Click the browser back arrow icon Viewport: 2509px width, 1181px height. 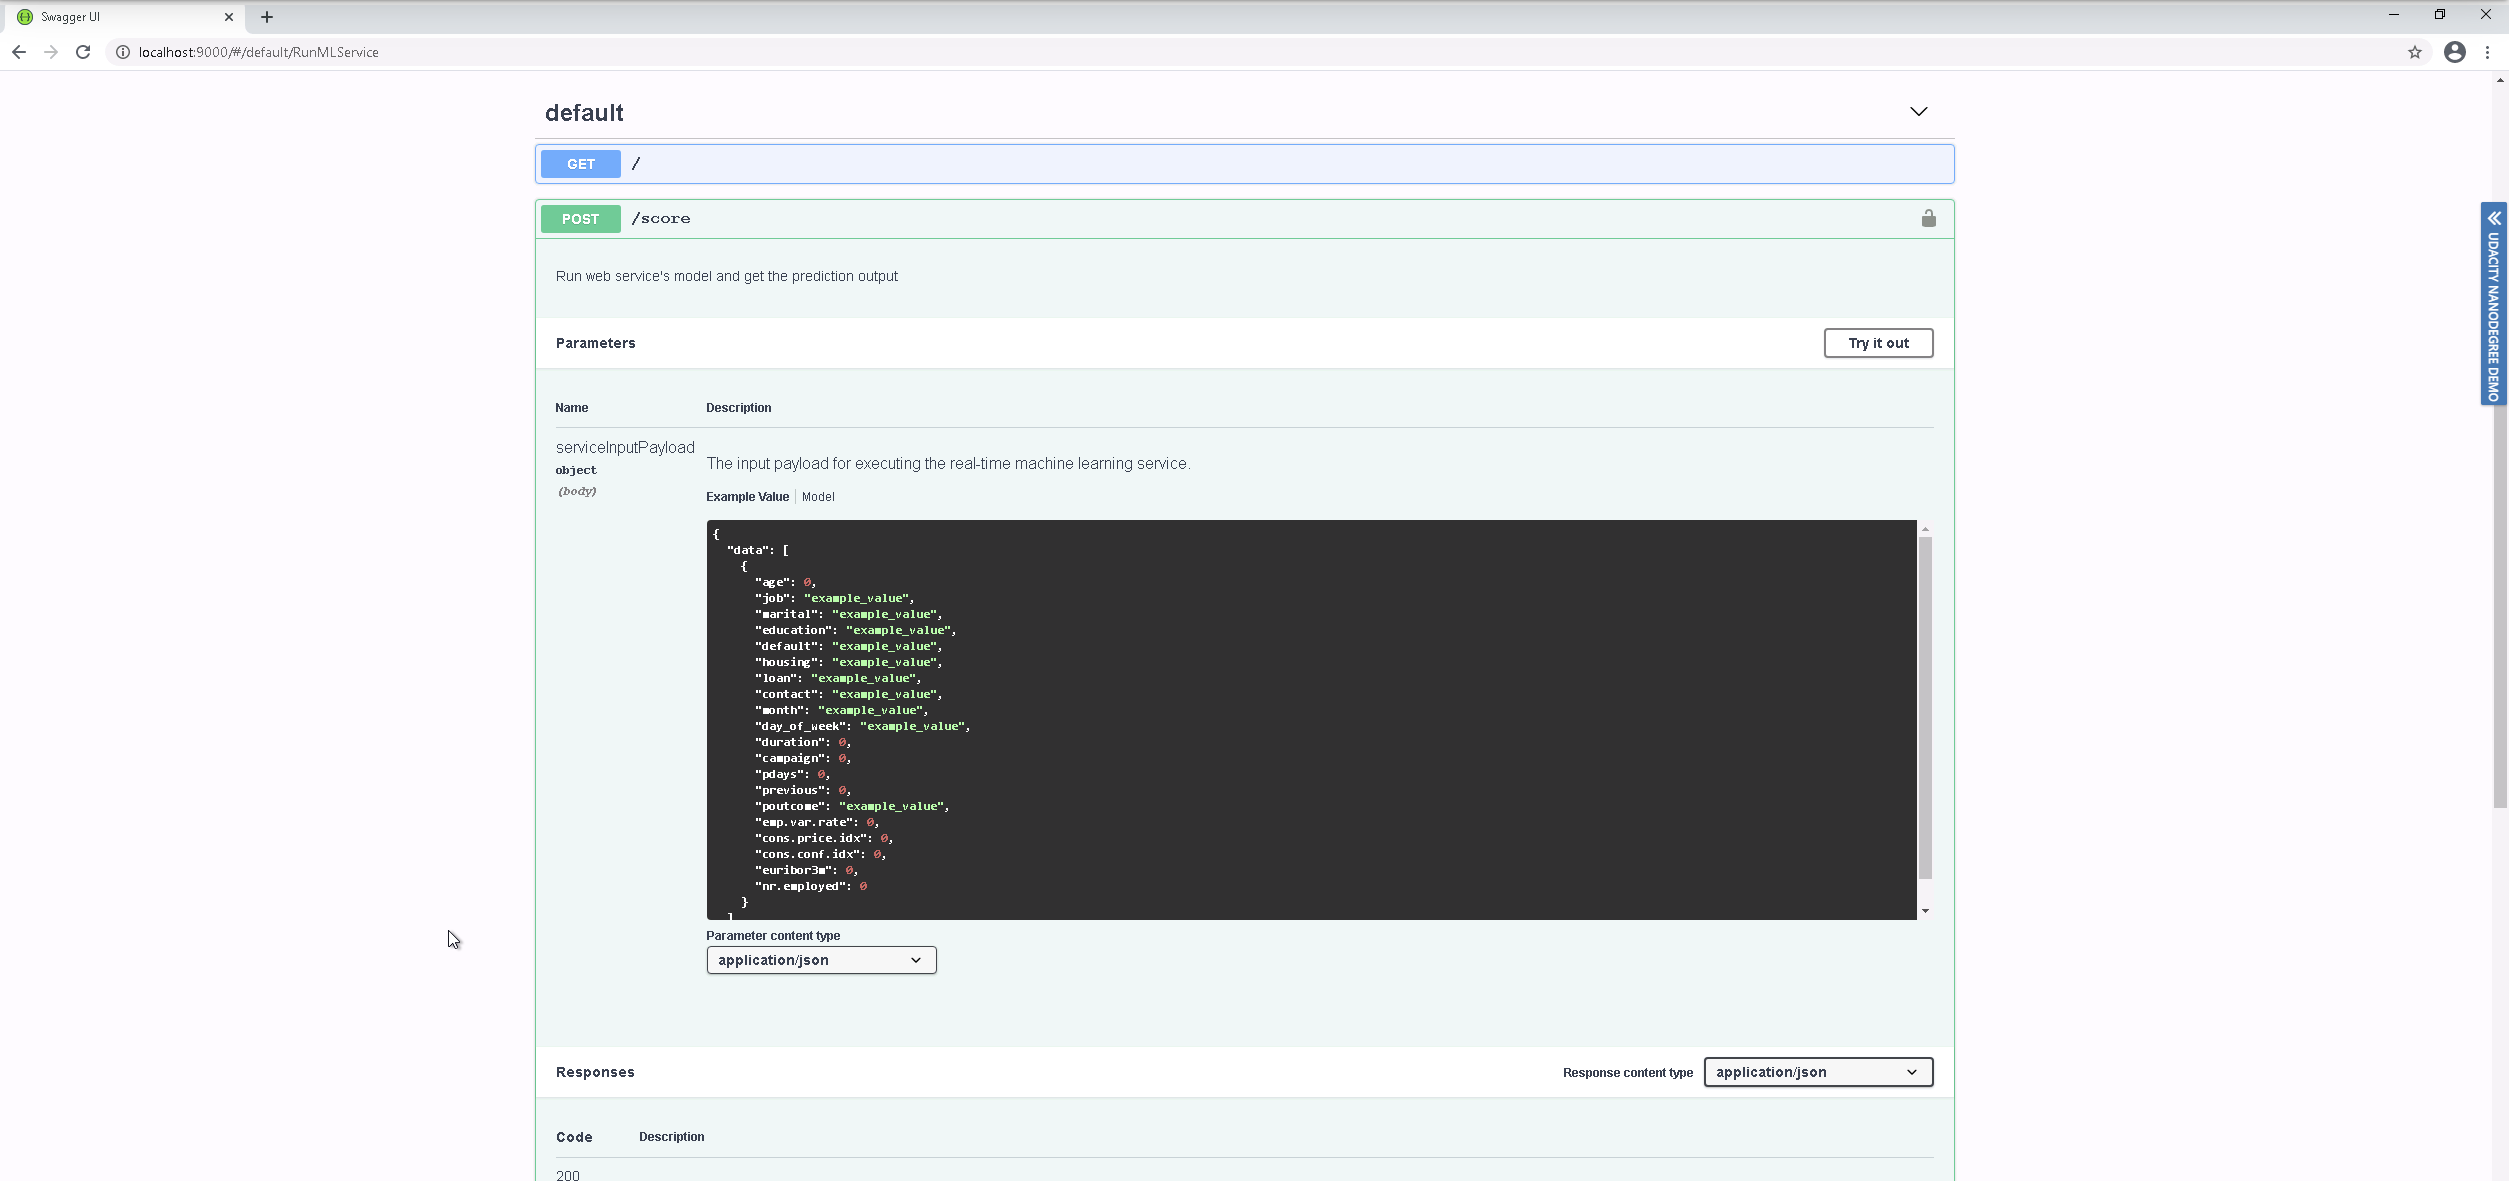pyautogui.click(x=19, y=52)
